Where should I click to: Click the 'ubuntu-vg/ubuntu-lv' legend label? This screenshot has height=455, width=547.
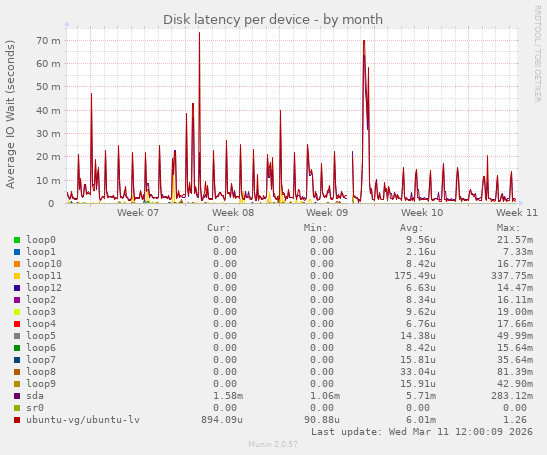point(83,419)
